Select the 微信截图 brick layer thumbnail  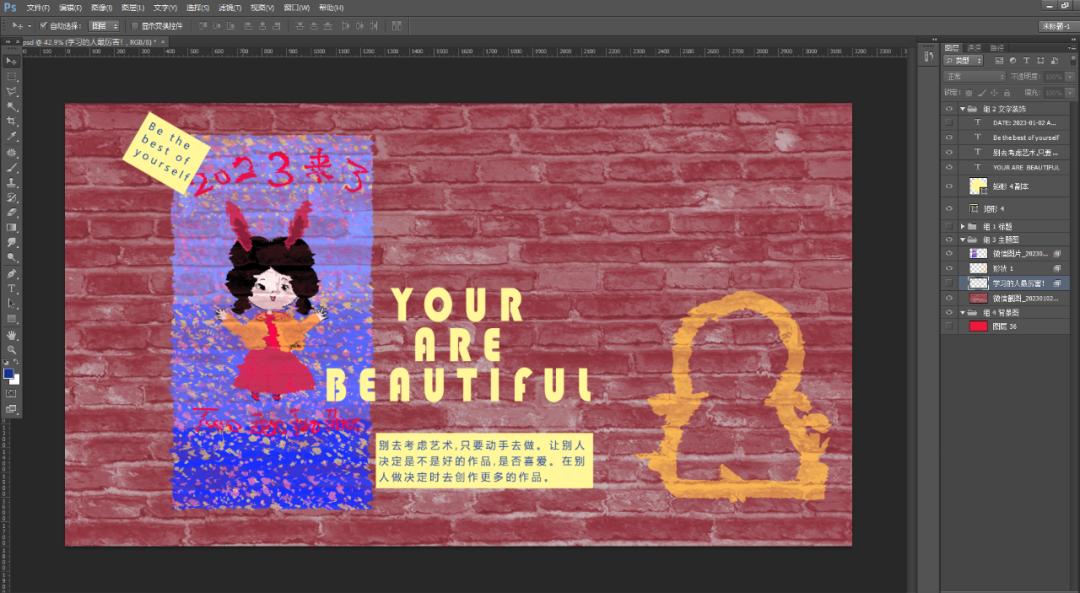point(978,298)
